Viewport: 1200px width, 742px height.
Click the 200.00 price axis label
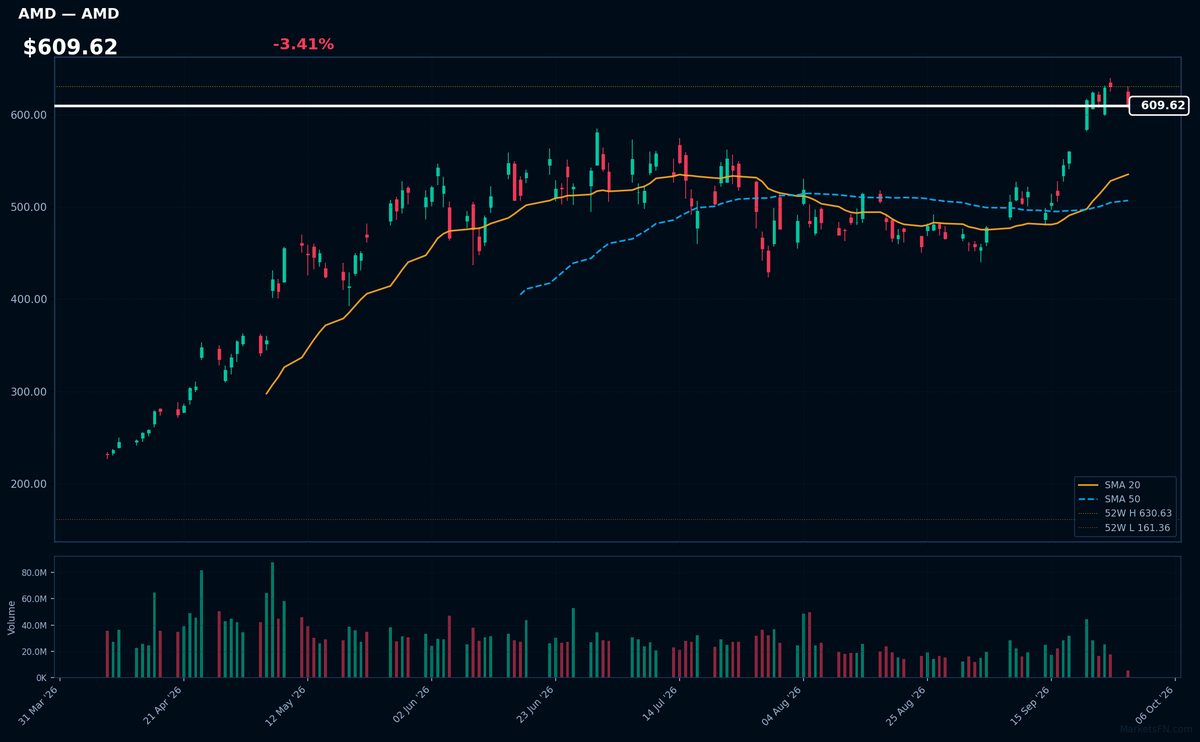pos(28,484)
